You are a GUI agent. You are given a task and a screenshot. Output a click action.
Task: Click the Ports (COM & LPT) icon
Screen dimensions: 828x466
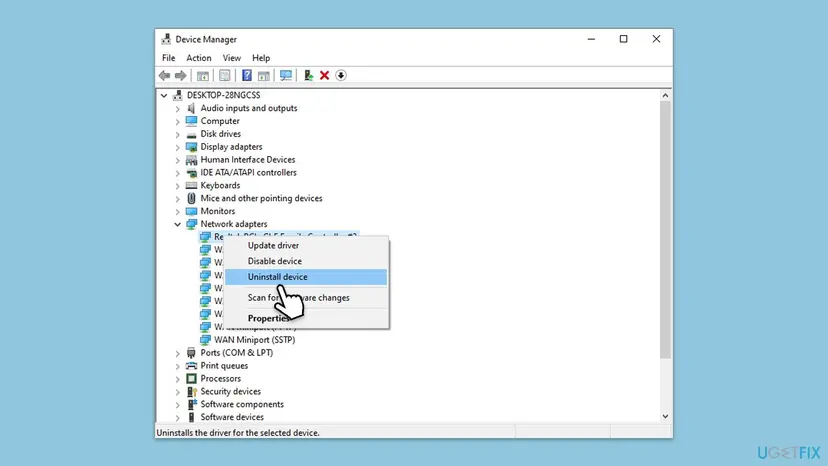tap(191, 353)
